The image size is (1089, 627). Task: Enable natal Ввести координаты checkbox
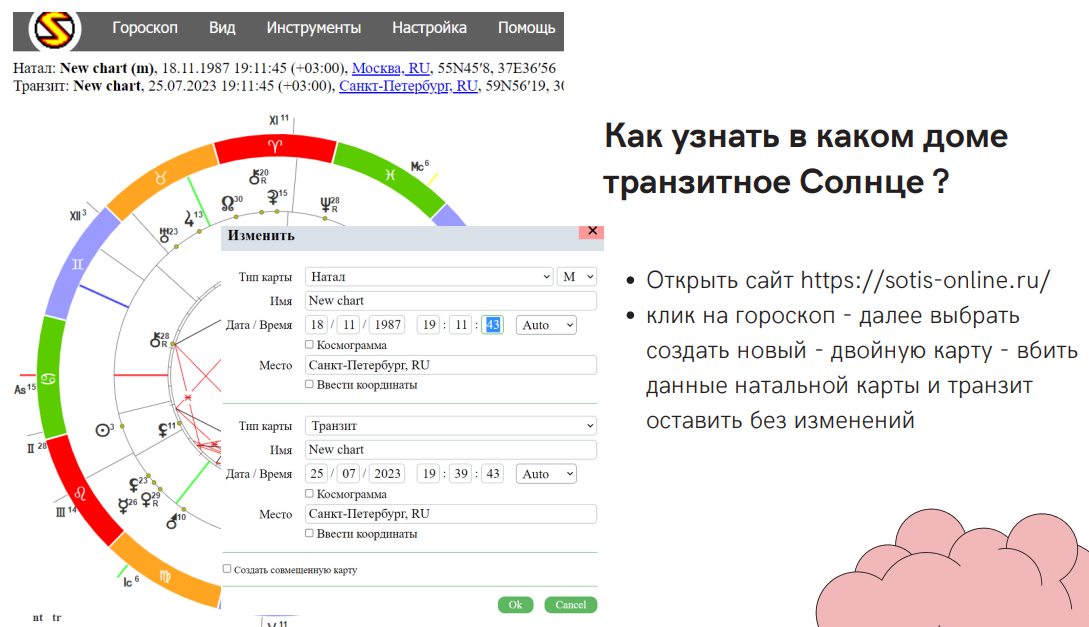(309, 384)
